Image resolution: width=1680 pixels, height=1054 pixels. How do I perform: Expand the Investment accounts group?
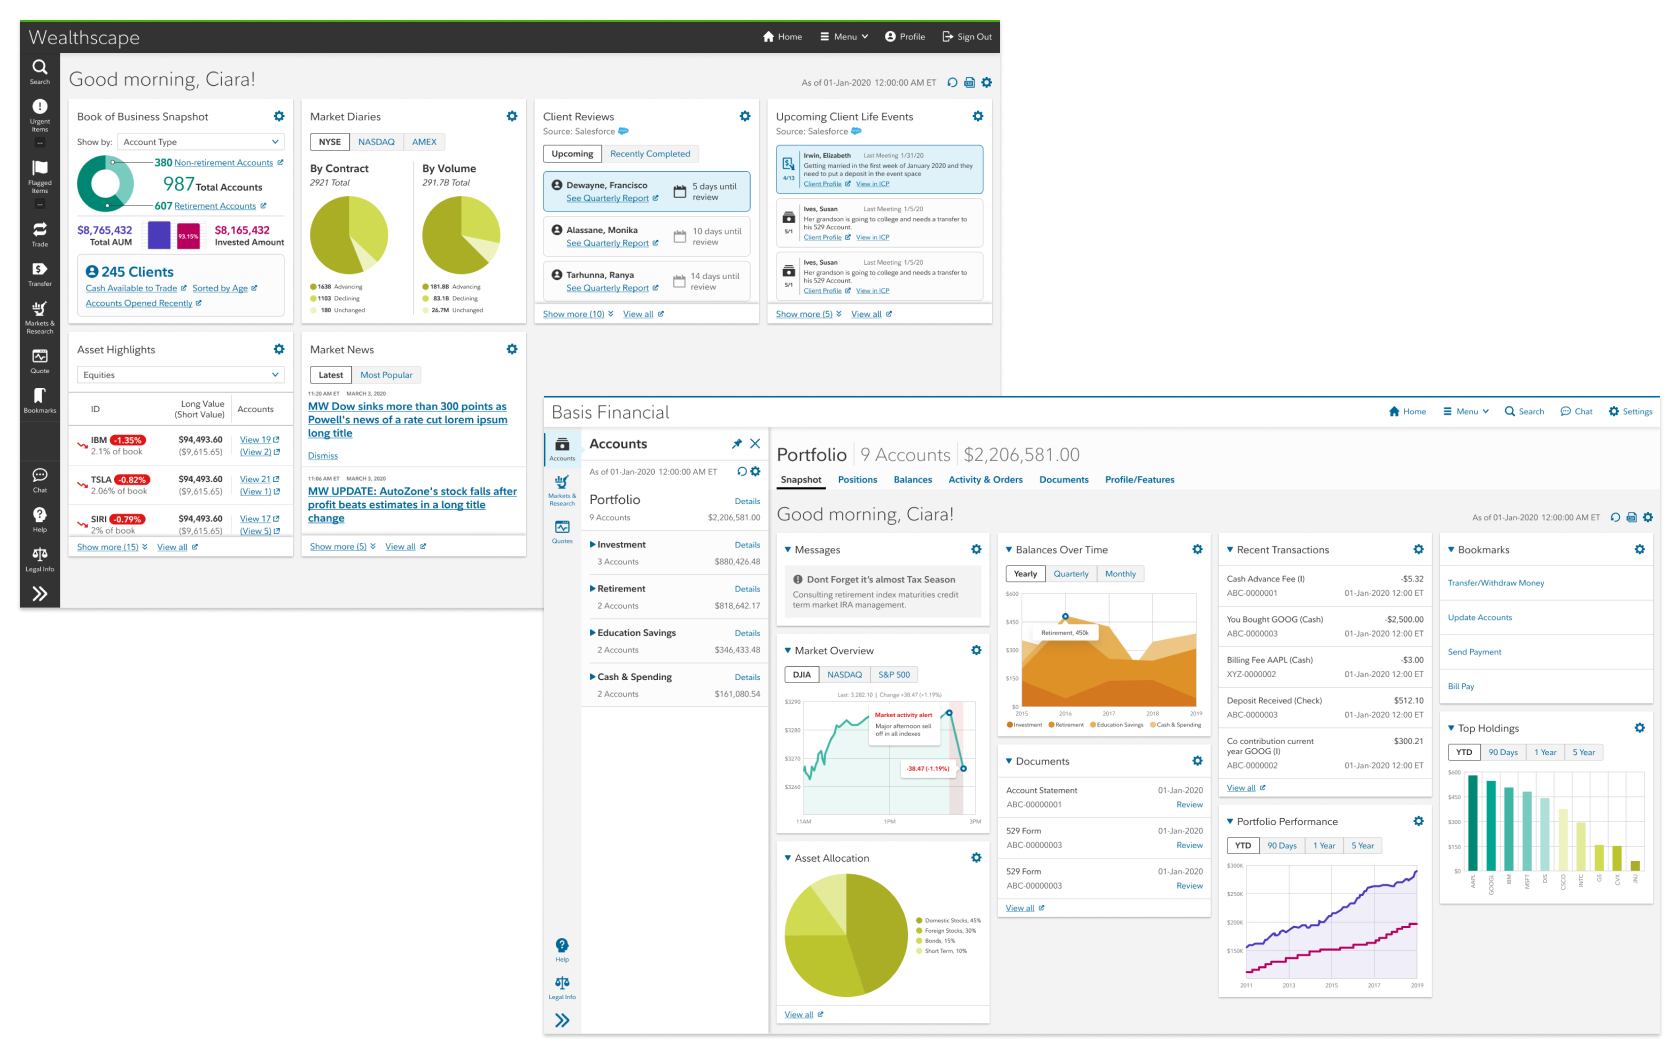coord(592,545)
